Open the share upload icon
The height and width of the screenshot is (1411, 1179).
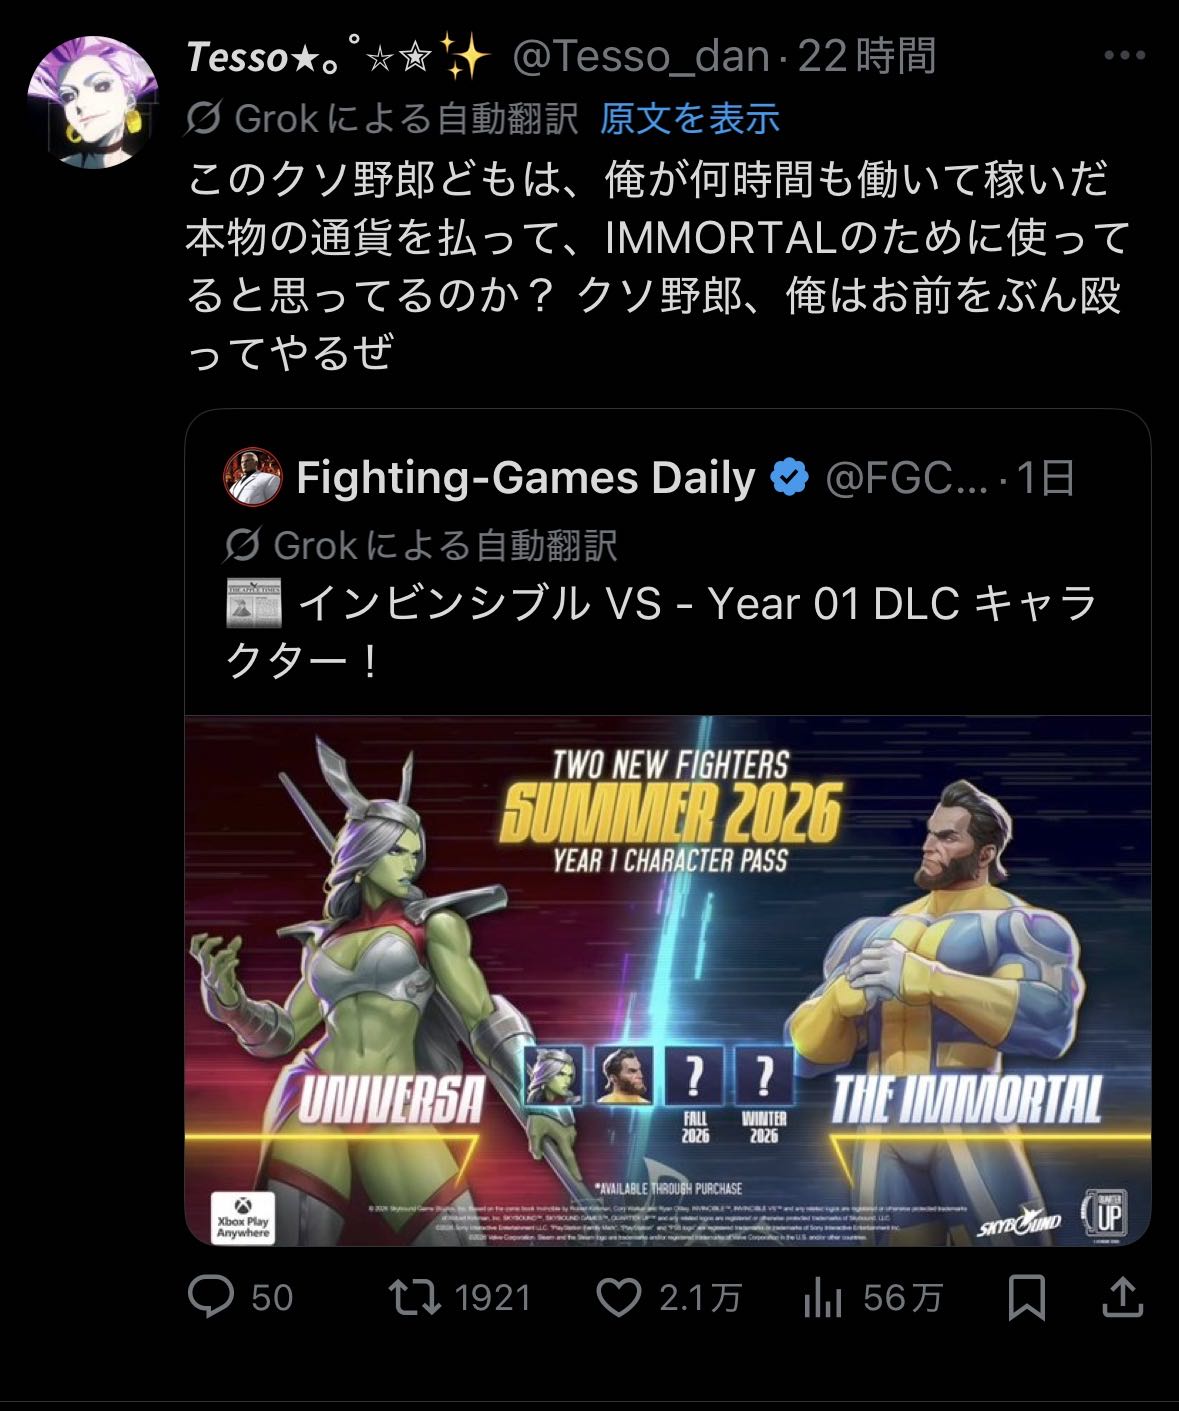point(1122,1297)
